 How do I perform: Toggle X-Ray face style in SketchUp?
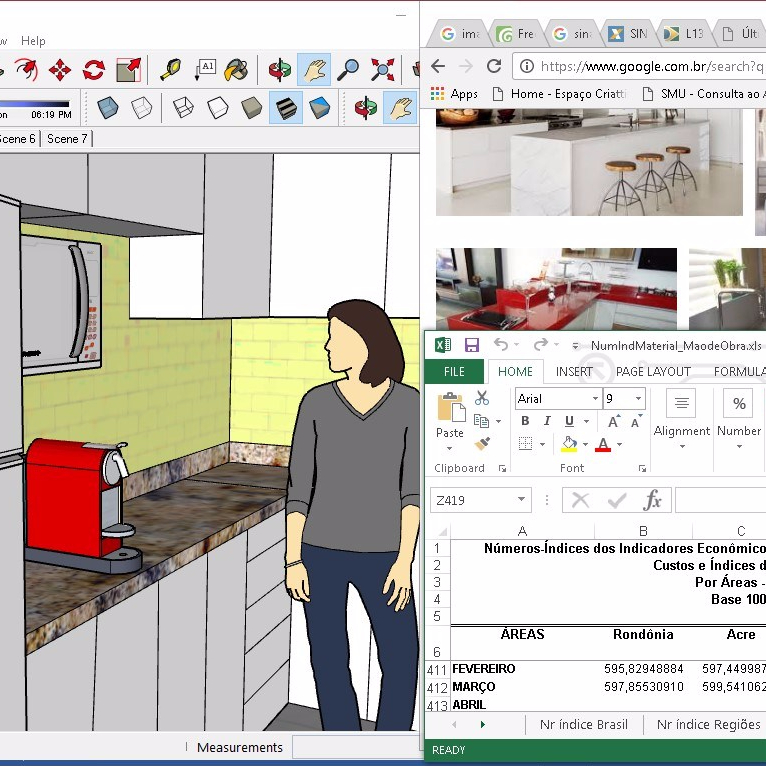(x=108, y=107)
